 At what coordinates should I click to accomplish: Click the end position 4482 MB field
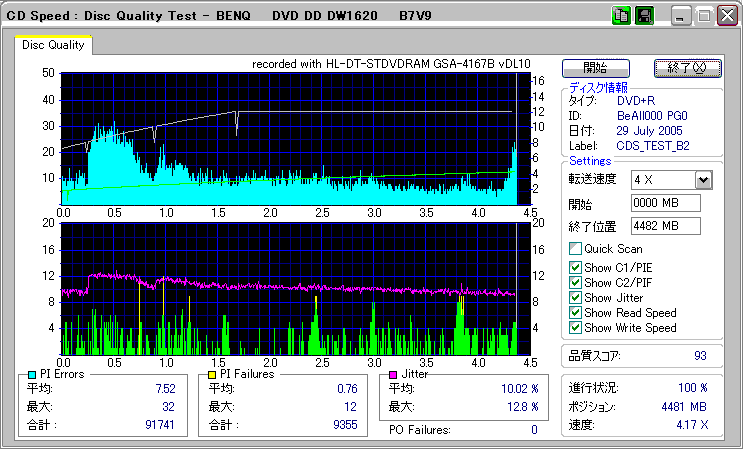[665, 225]
